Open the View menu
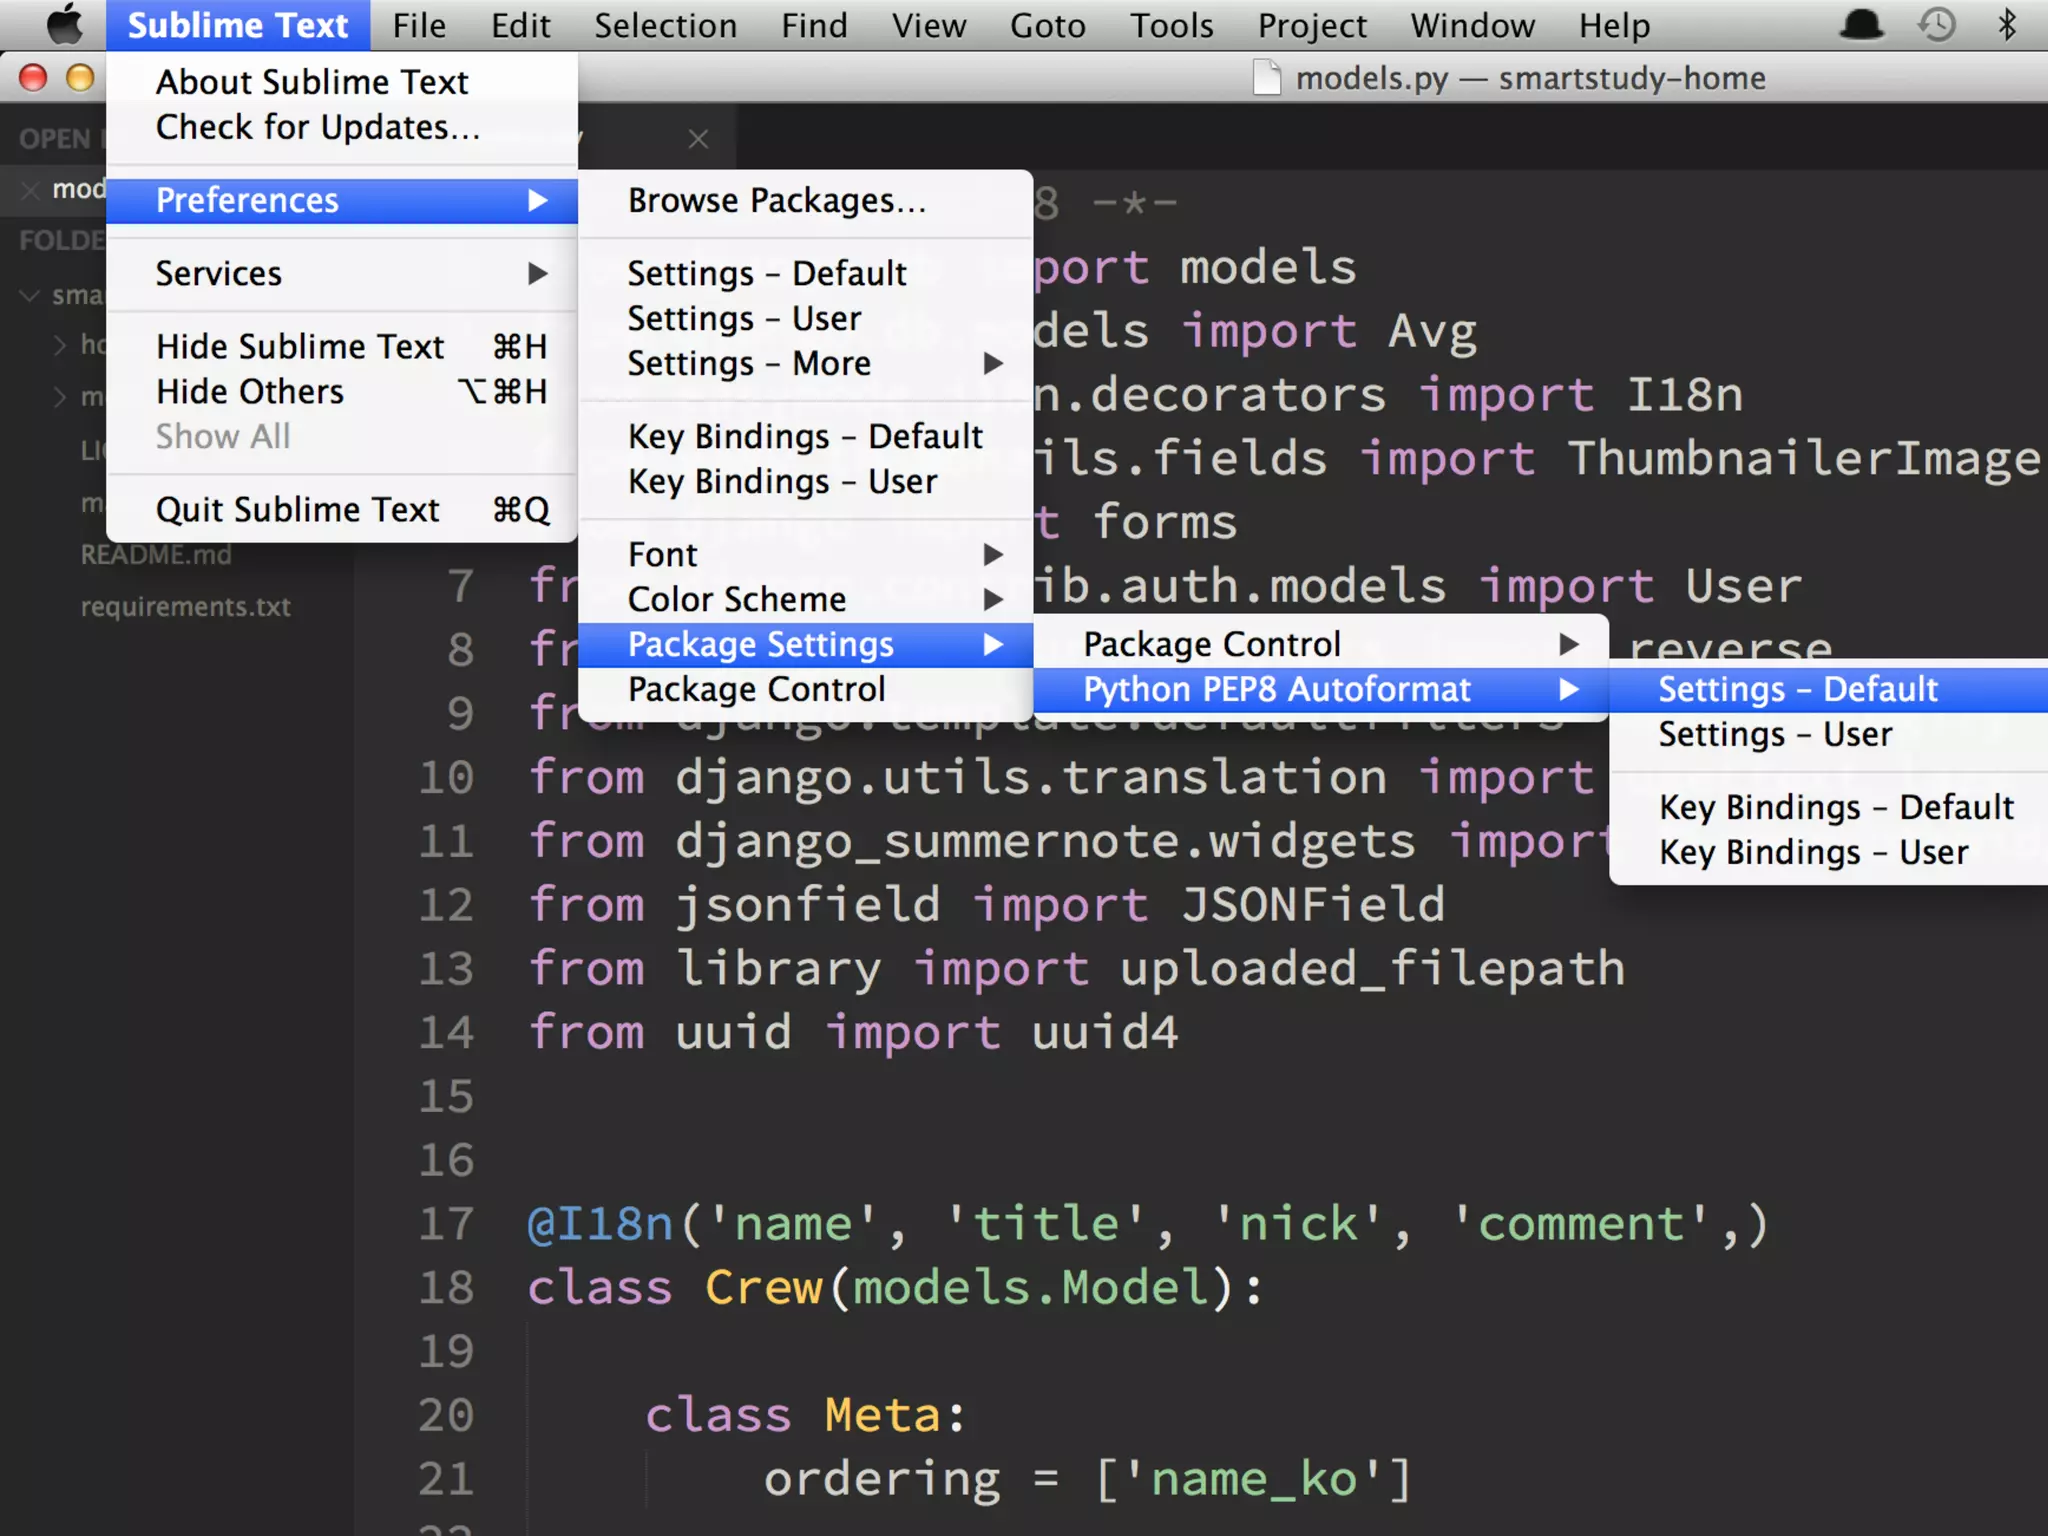 [x=929, y=25]
